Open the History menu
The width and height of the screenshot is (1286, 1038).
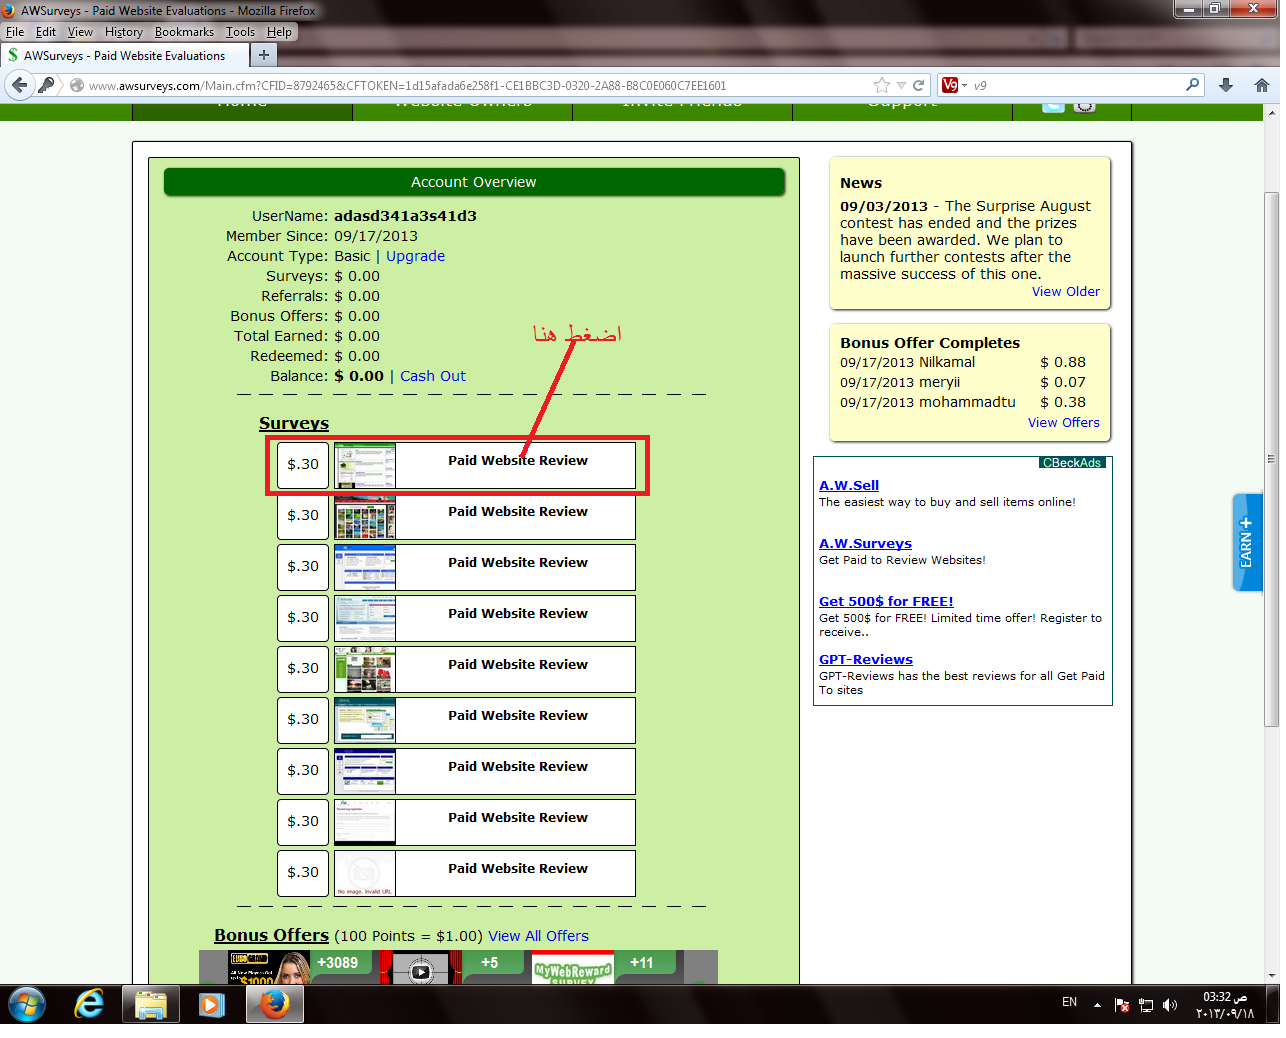124,32
